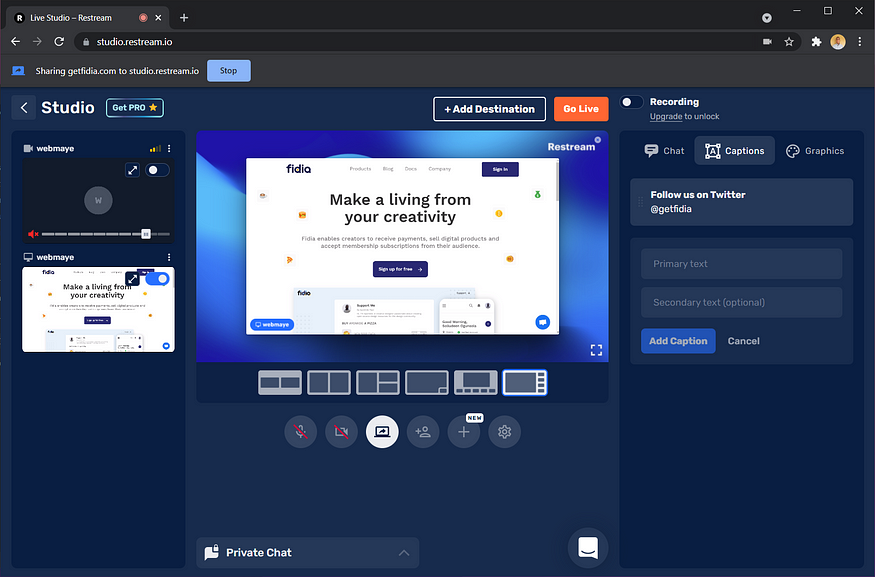Unmute the microphone button
Image resolution: width=875 pixels, height=577 pixels.
click(x=301, y=431)
